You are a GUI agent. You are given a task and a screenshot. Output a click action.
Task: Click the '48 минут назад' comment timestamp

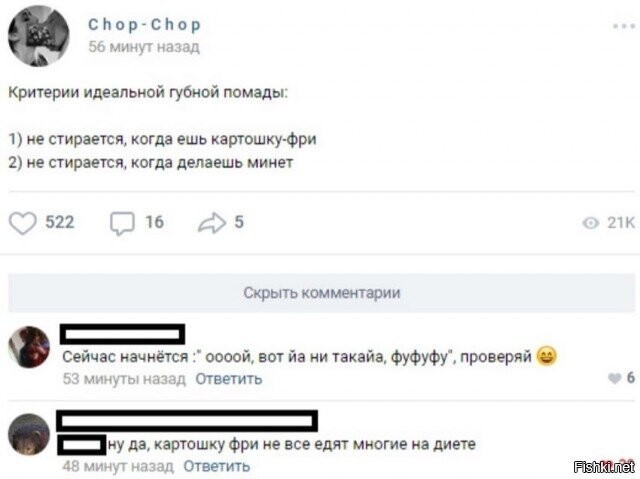pyautogui.click(x=118, y=466)
